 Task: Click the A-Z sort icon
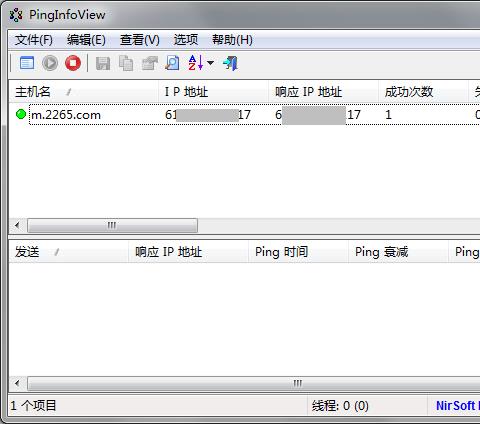coord(196,63)
